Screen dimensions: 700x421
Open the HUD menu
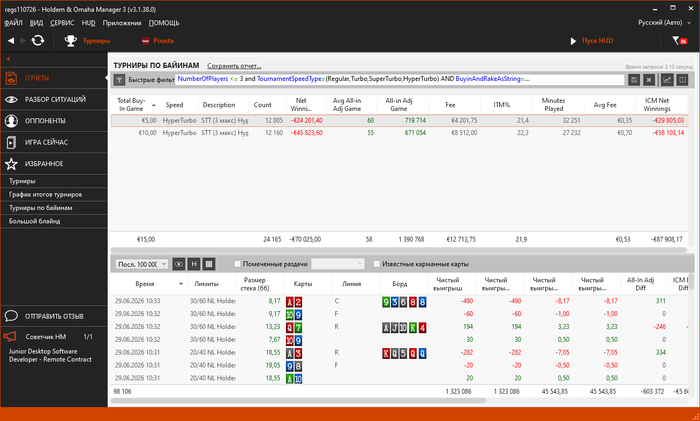point(88,23)
